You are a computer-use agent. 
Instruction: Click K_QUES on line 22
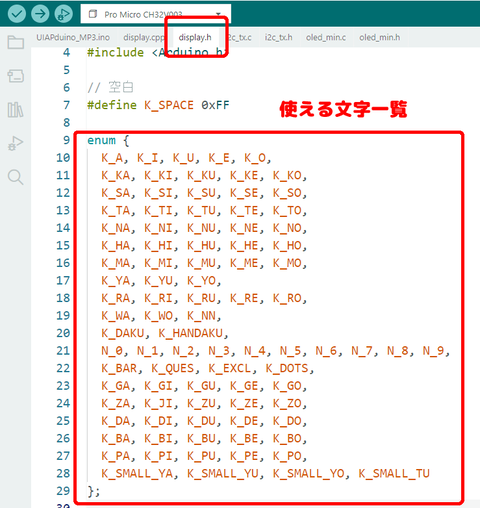[173, 368]
